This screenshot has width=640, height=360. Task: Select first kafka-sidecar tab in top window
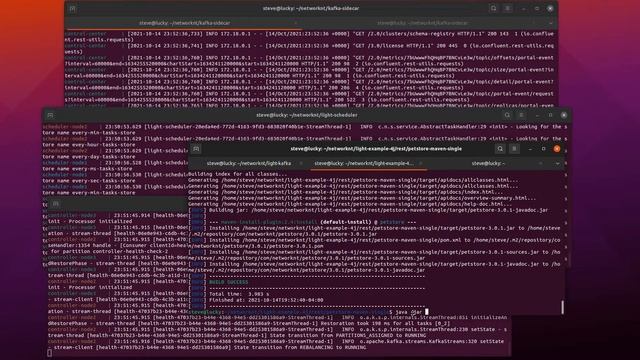tap(184, 23)
